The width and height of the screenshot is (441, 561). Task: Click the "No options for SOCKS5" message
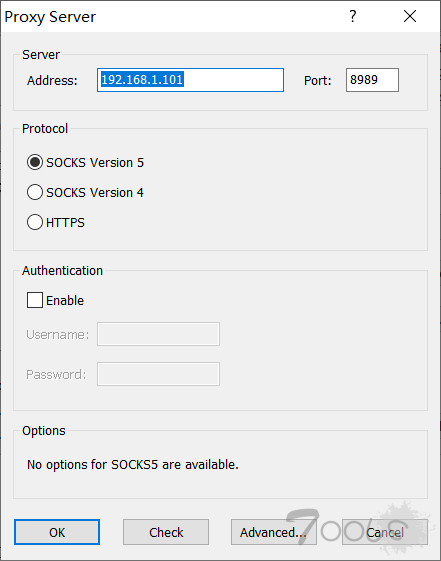133,465
